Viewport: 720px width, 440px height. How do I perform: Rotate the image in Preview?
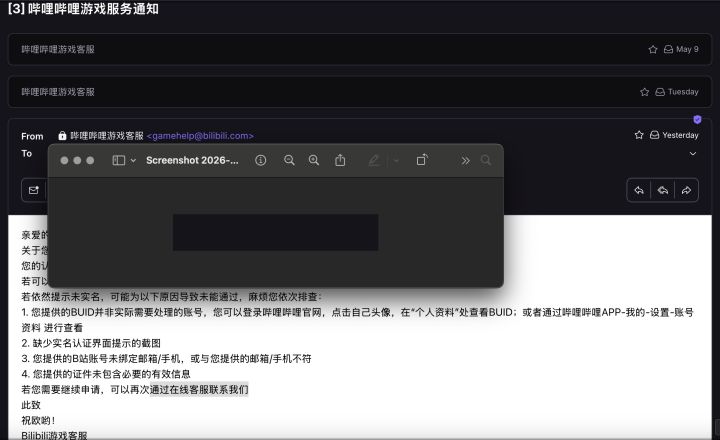point(422,160)
